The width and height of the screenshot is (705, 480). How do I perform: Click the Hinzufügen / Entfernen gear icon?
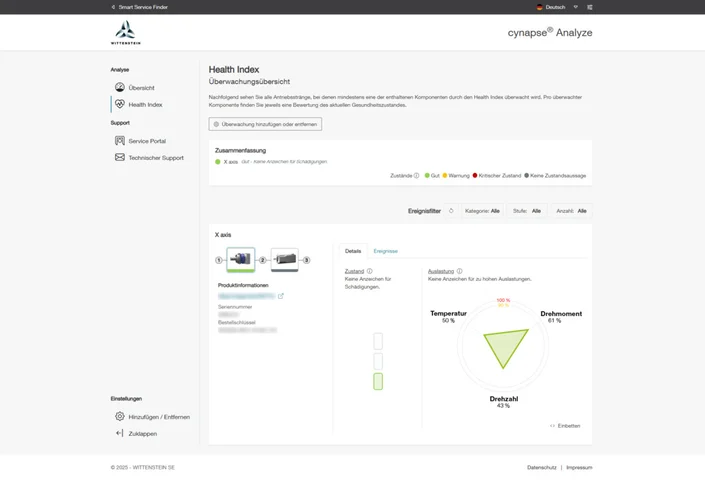[120, 416]
